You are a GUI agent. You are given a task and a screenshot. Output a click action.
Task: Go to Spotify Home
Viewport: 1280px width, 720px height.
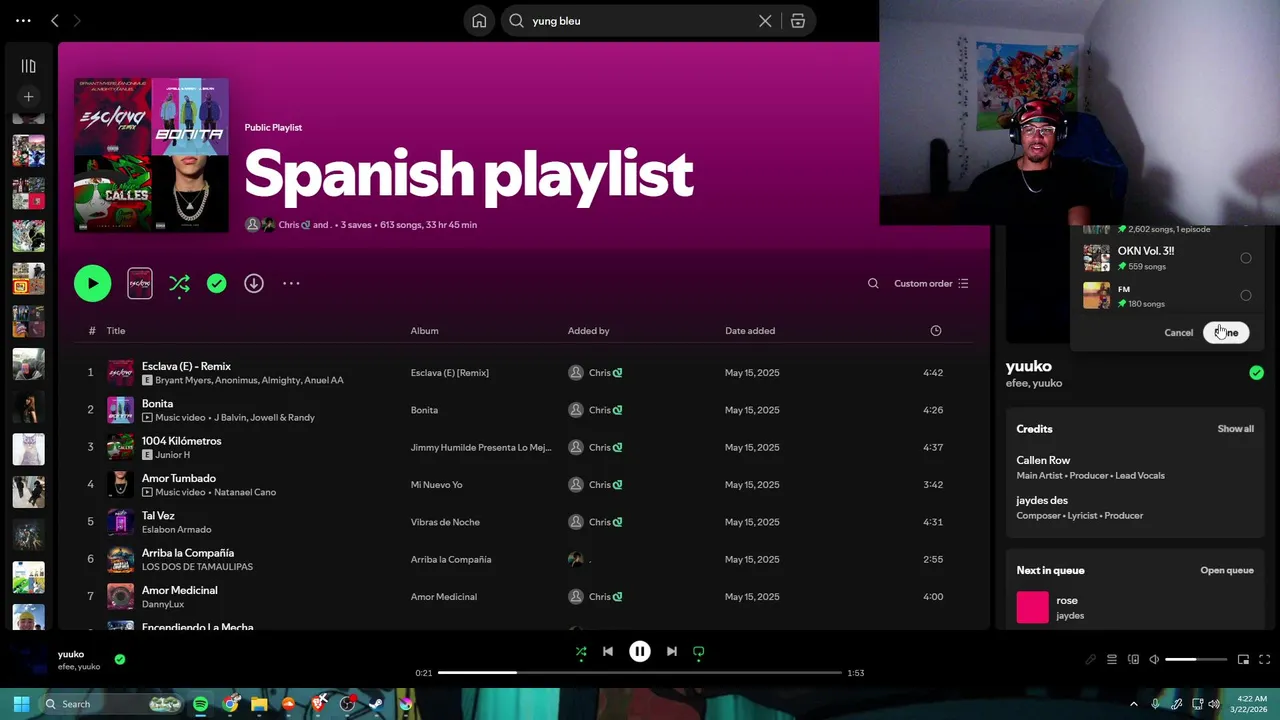479,21
